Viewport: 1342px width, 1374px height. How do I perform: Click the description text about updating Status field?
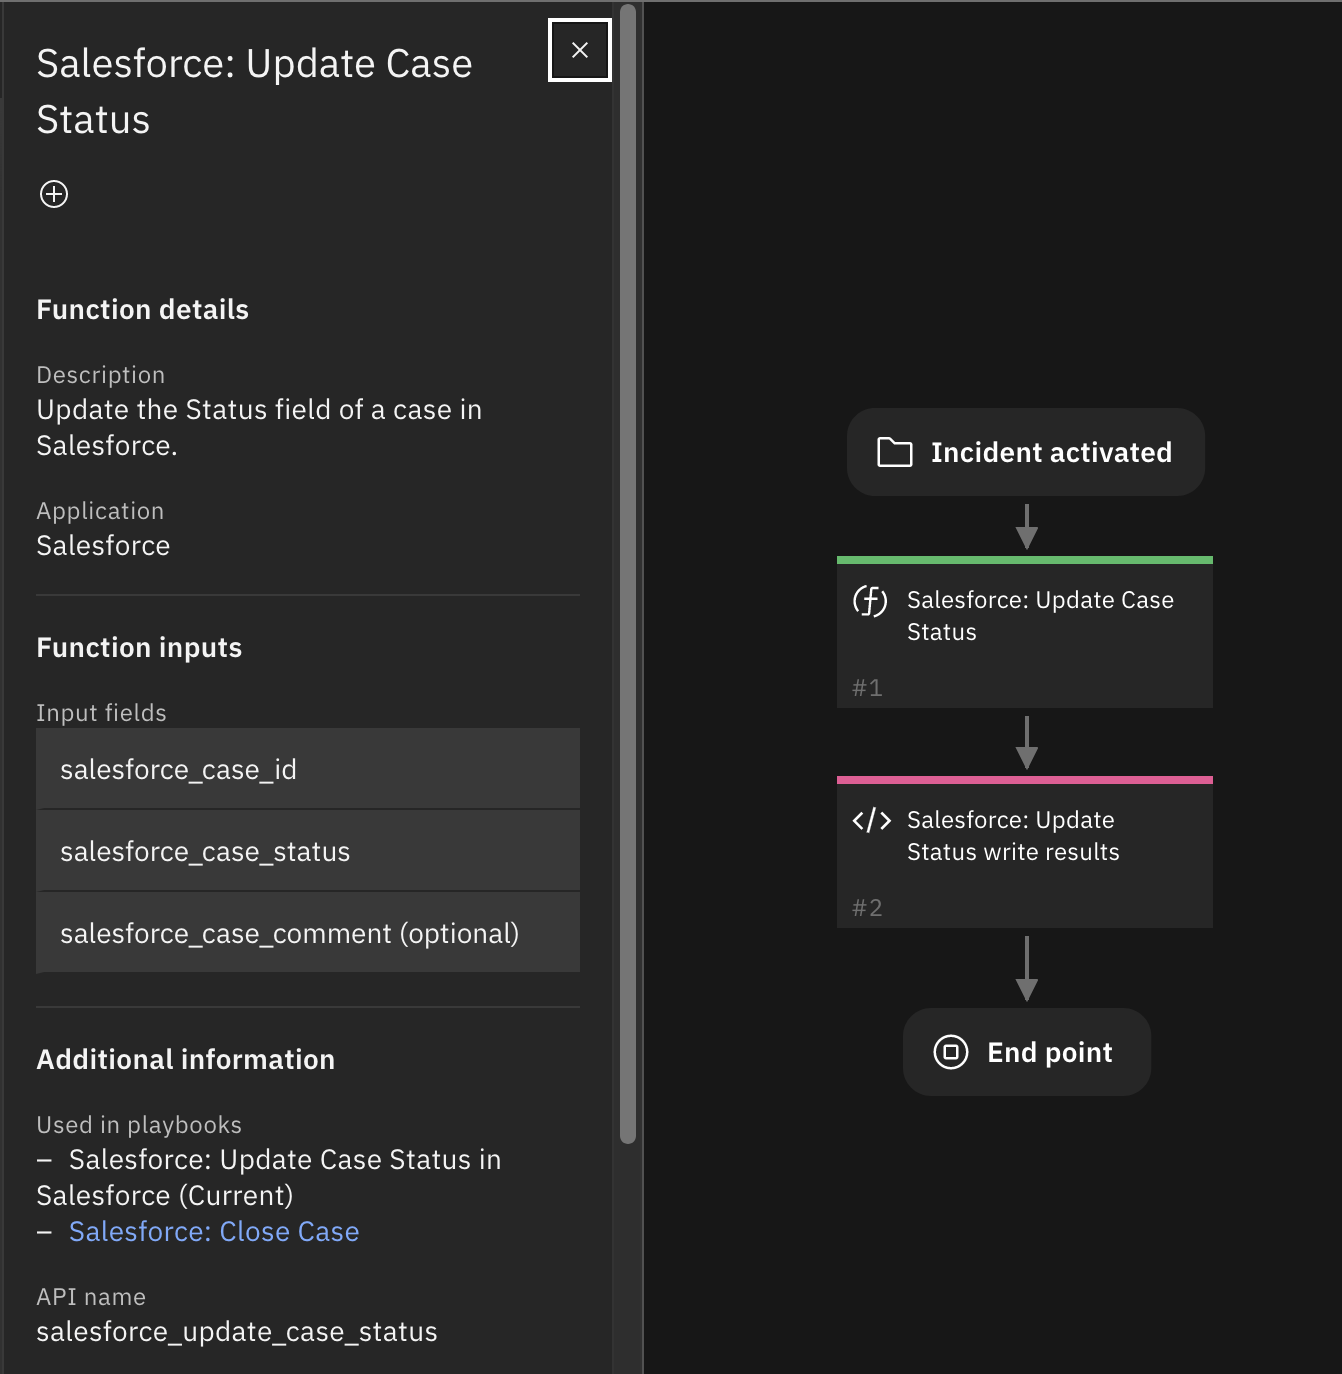click(x=260, y=428)
